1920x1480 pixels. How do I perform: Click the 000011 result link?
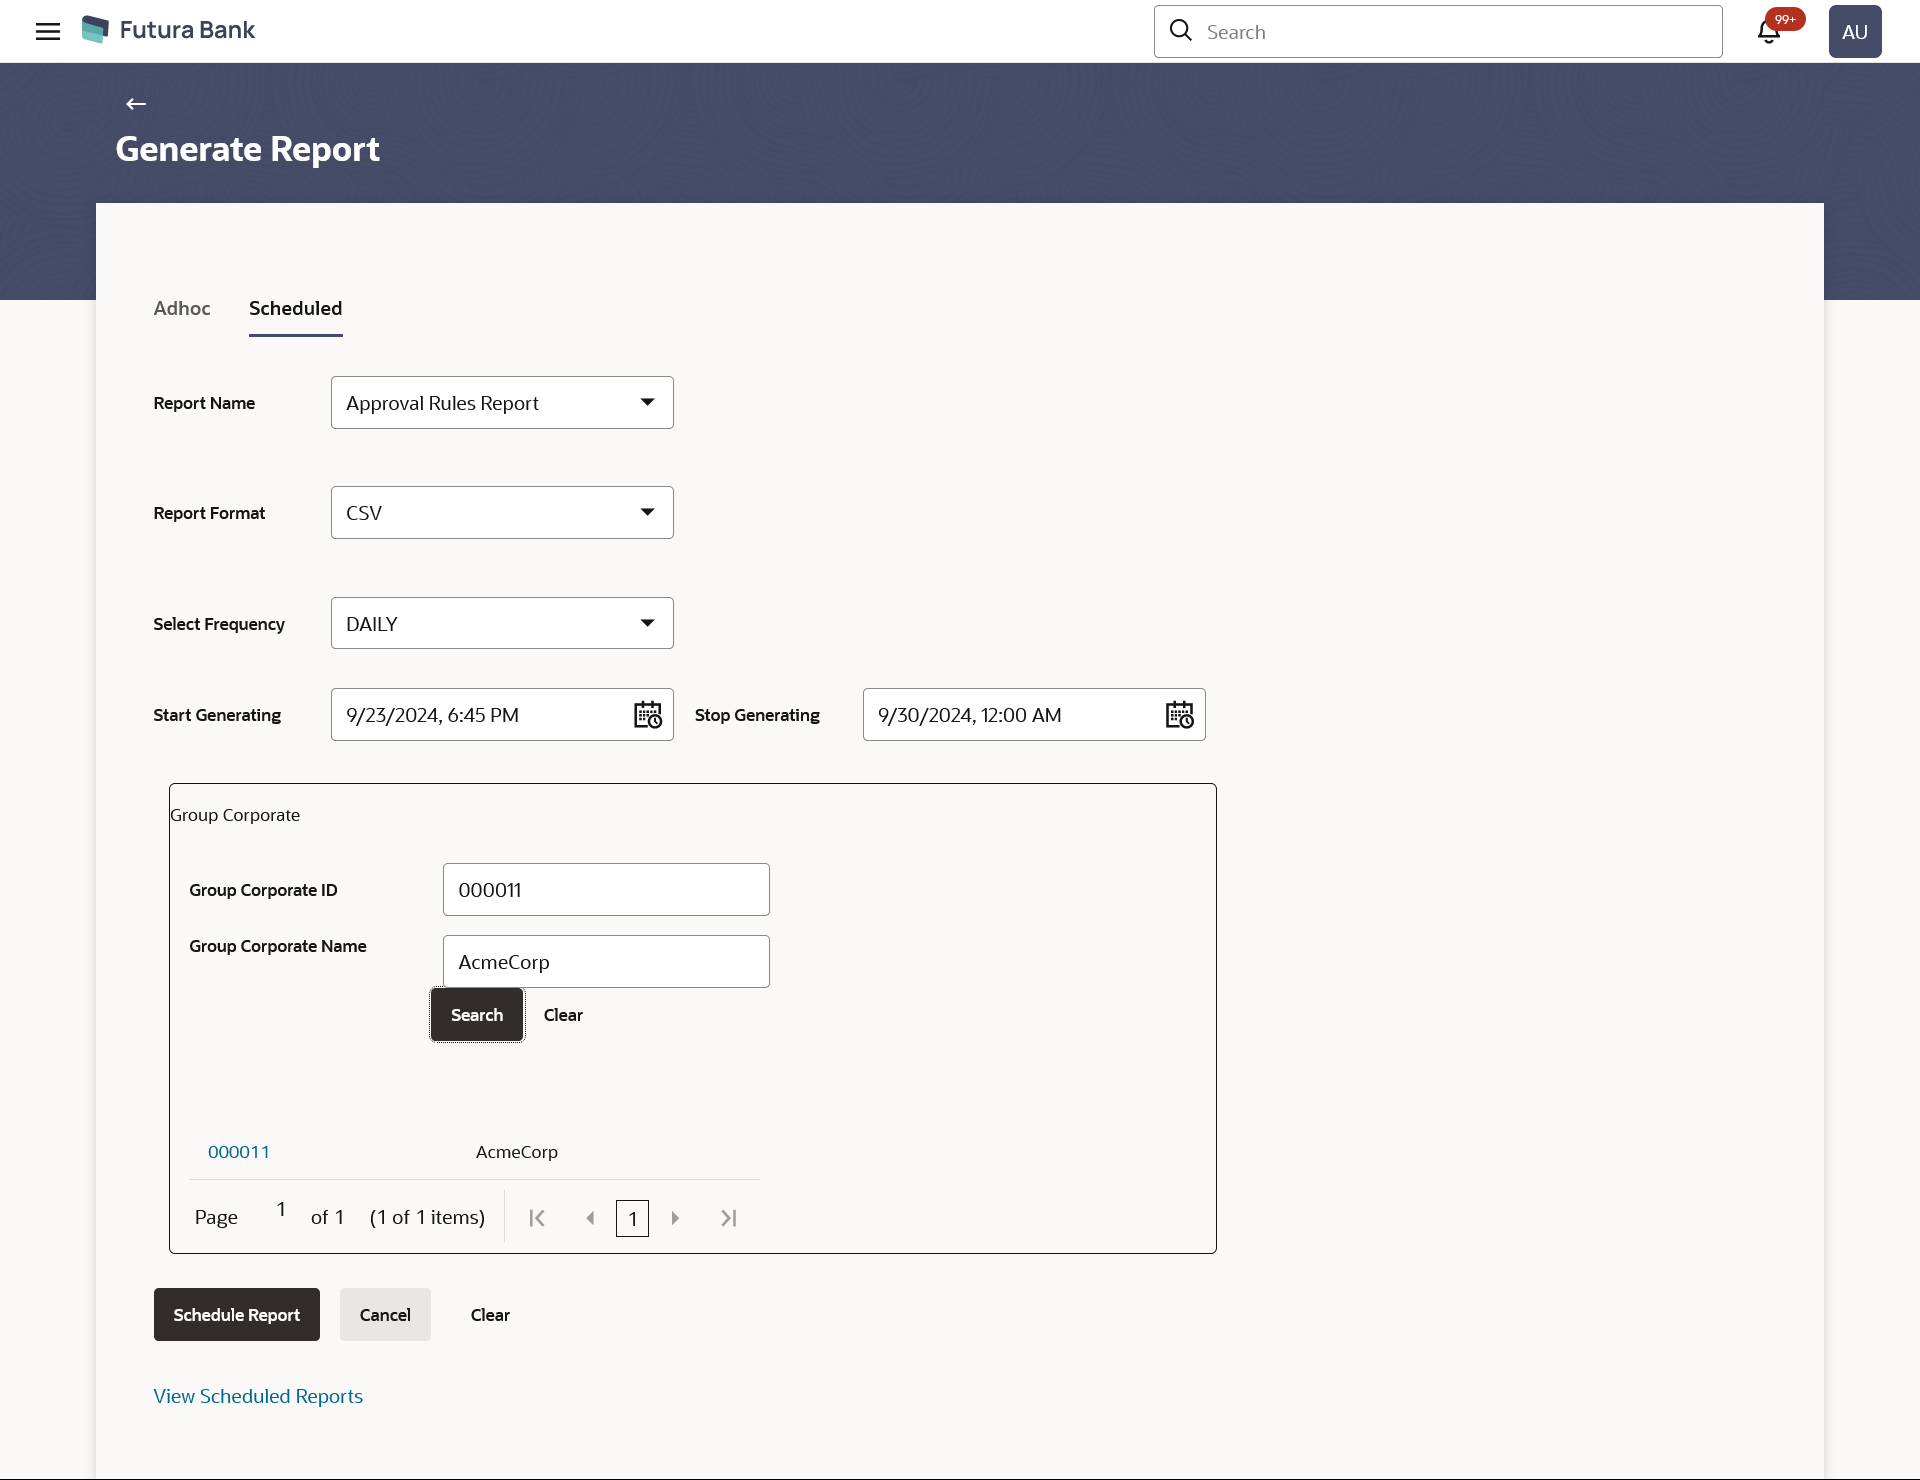point(239,1152)
